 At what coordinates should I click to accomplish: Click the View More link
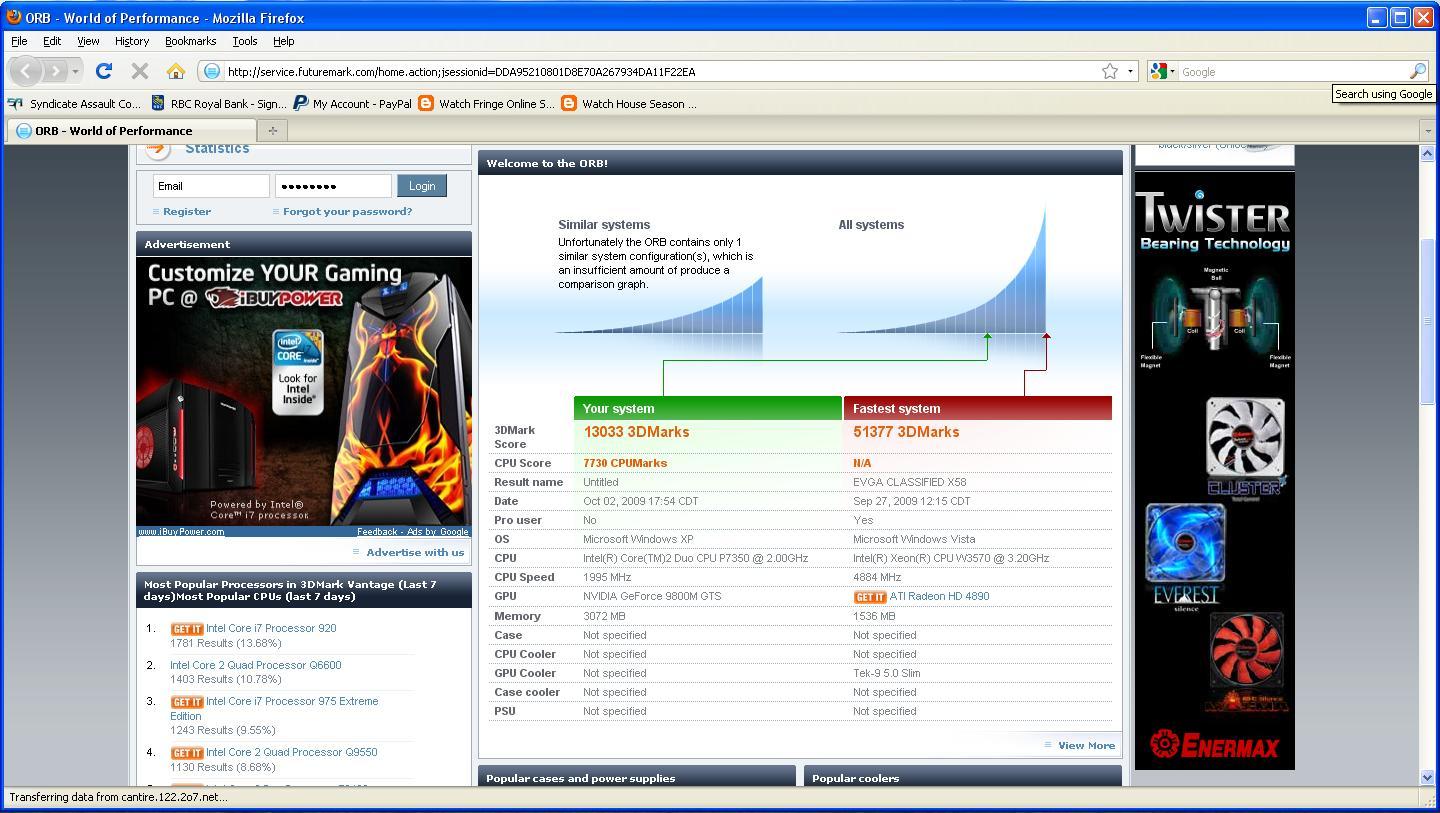coord(1086,745)
